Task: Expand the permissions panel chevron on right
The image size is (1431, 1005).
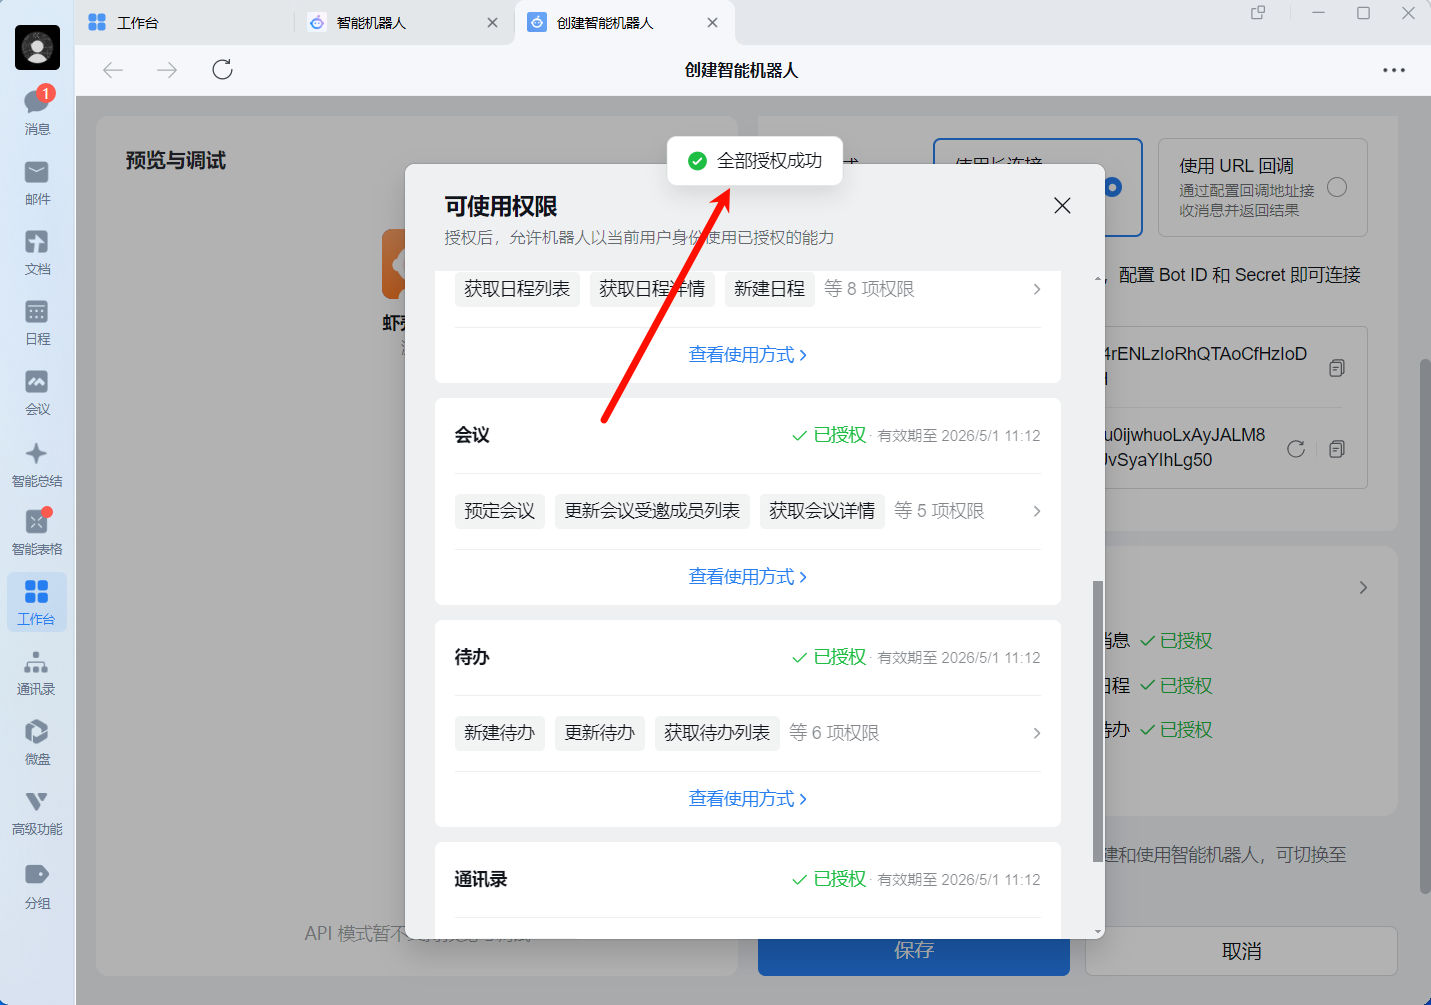Action: point(1363,587)
